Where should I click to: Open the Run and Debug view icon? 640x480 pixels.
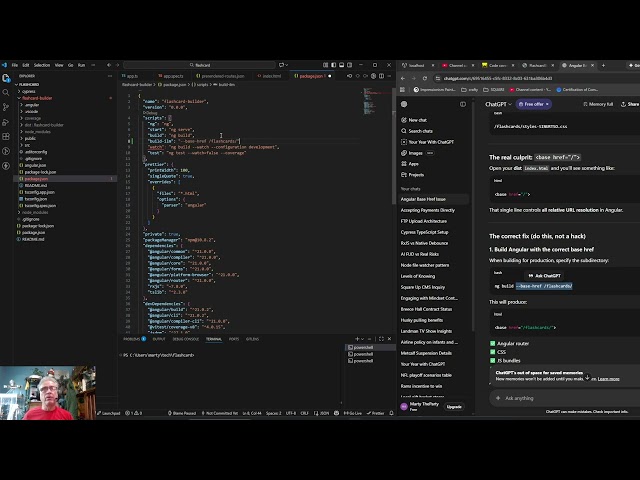[x=6, y=122]
